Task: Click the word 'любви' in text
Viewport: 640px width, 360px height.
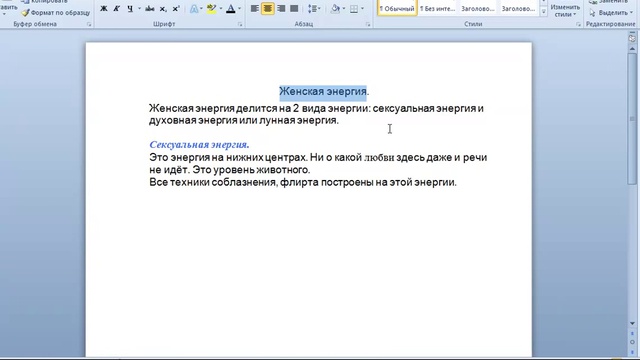Action: point(379,158)
